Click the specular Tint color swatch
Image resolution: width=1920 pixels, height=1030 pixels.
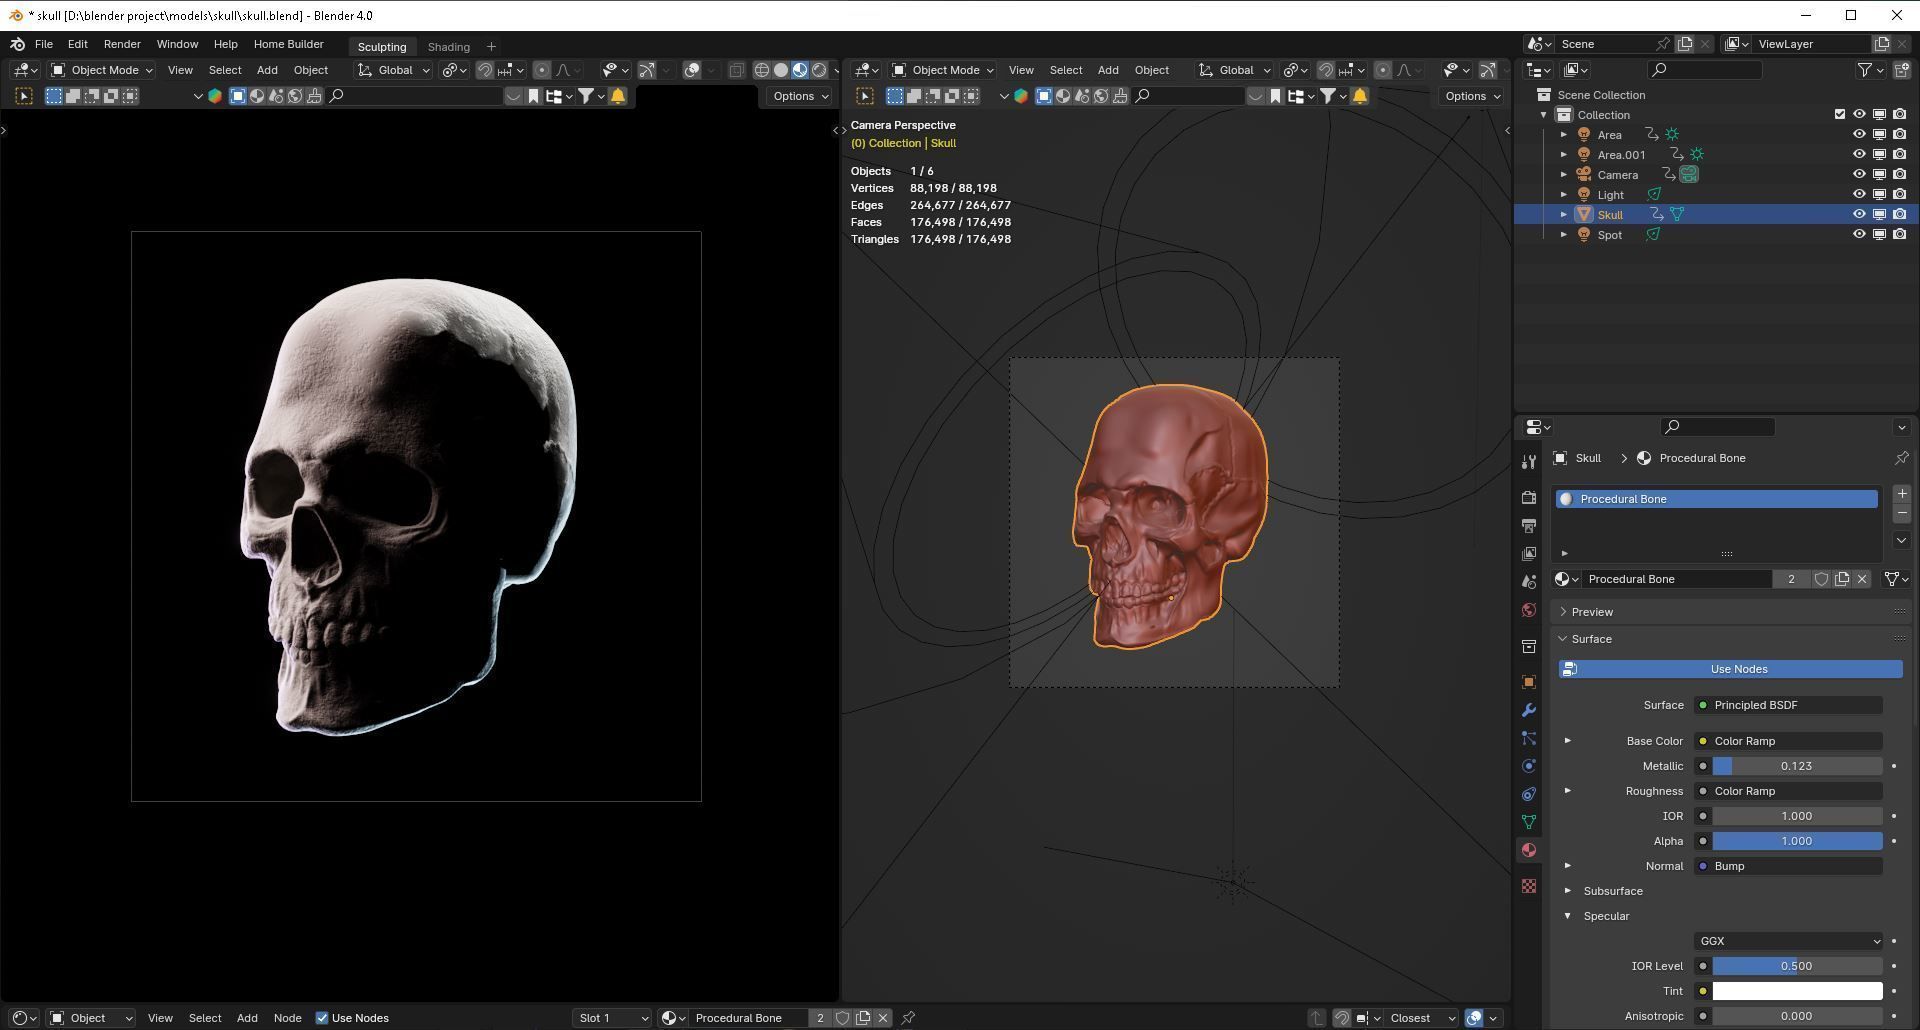(1797, 991)
